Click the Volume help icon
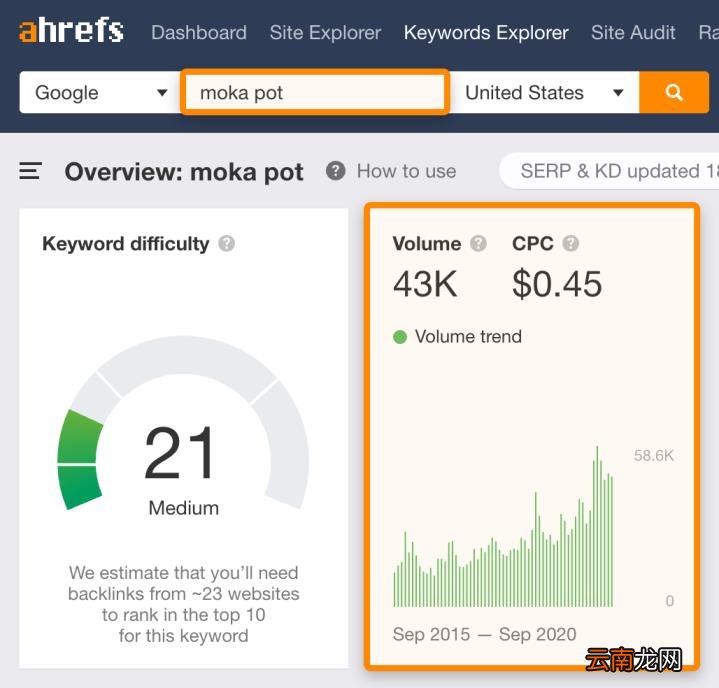 tap(478, 244)
